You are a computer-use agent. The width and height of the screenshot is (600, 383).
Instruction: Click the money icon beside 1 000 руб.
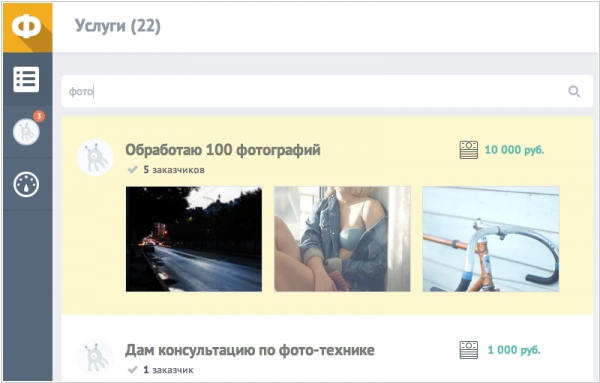(468, 350)
